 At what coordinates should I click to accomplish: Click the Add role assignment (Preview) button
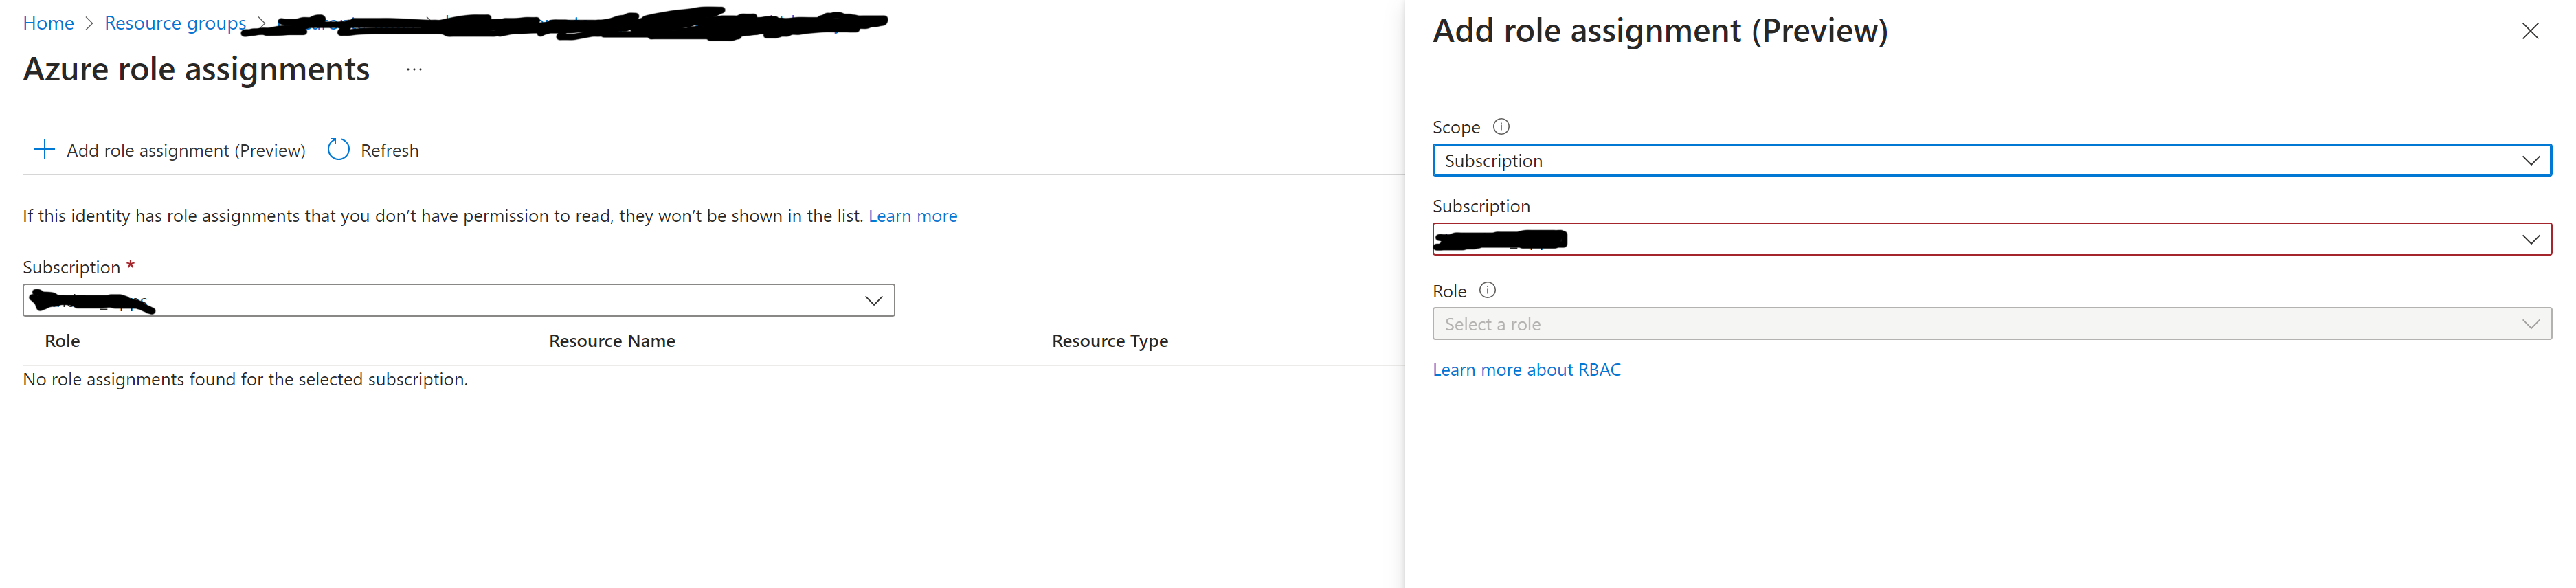tap(185, 151)
